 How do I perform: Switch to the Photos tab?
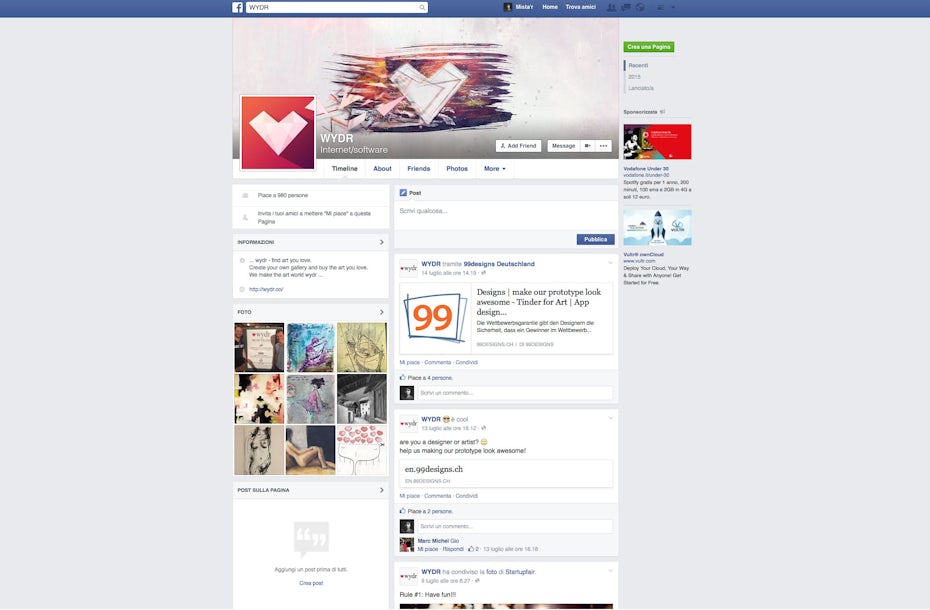pyautogui.click(x=457, y=169)
